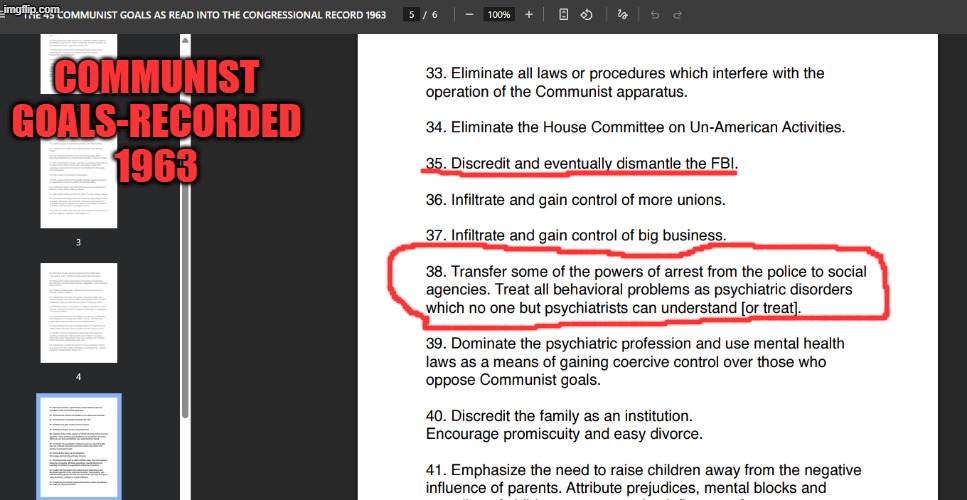
Task: Select the highlighted page 5 thumbnail
Action: coord(79,445)
